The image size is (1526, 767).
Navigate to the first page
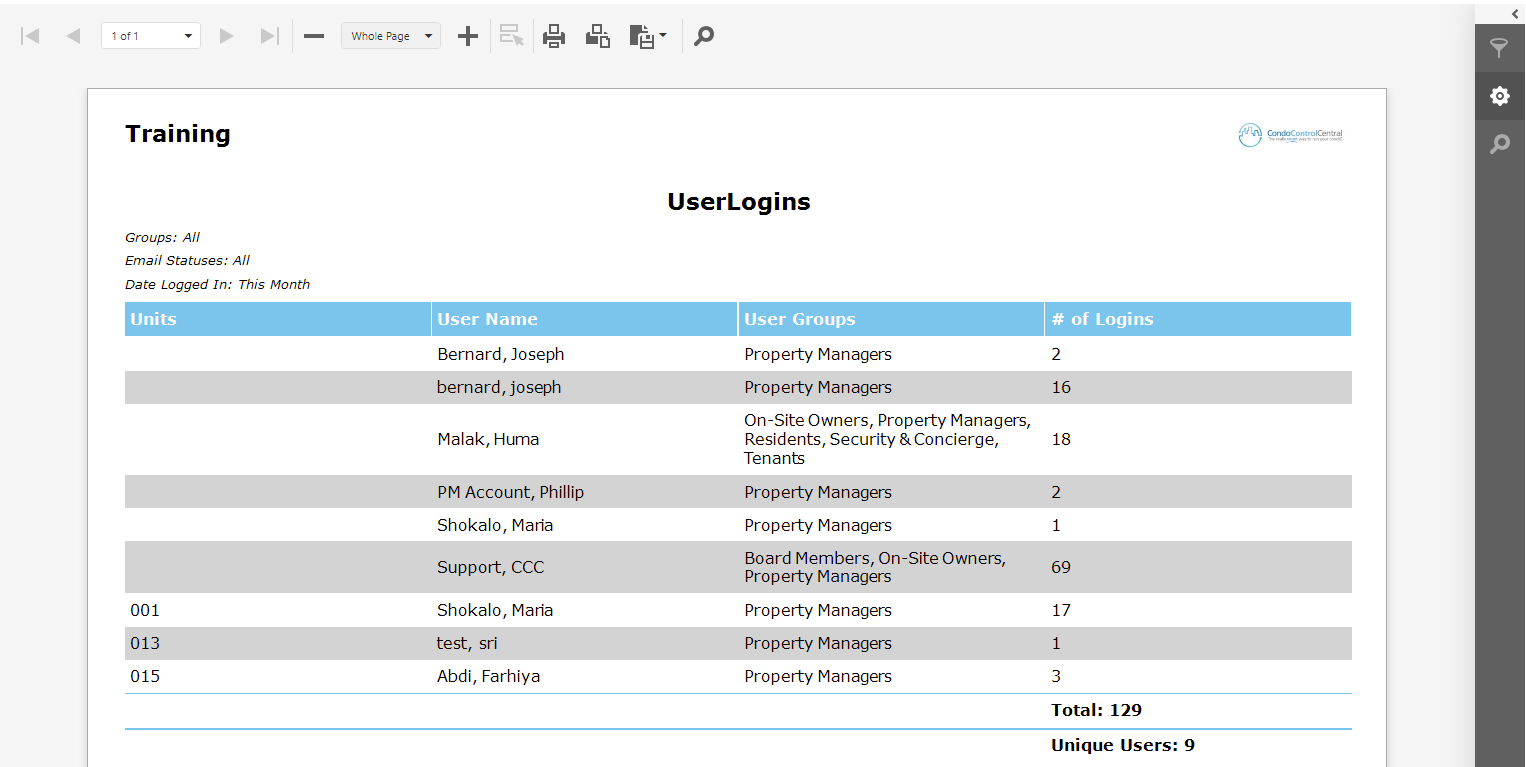point(29,35)
